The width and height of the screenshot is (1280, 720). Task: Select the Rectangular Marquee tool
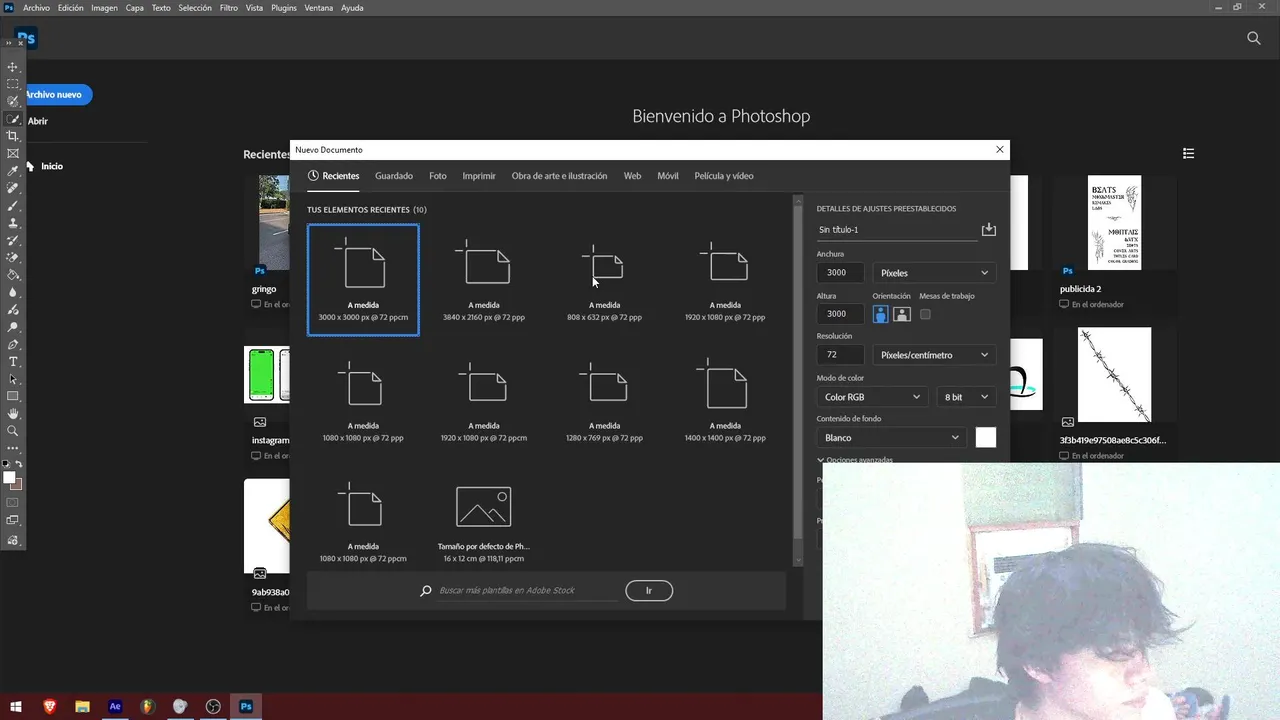click(x=13, y=84)
